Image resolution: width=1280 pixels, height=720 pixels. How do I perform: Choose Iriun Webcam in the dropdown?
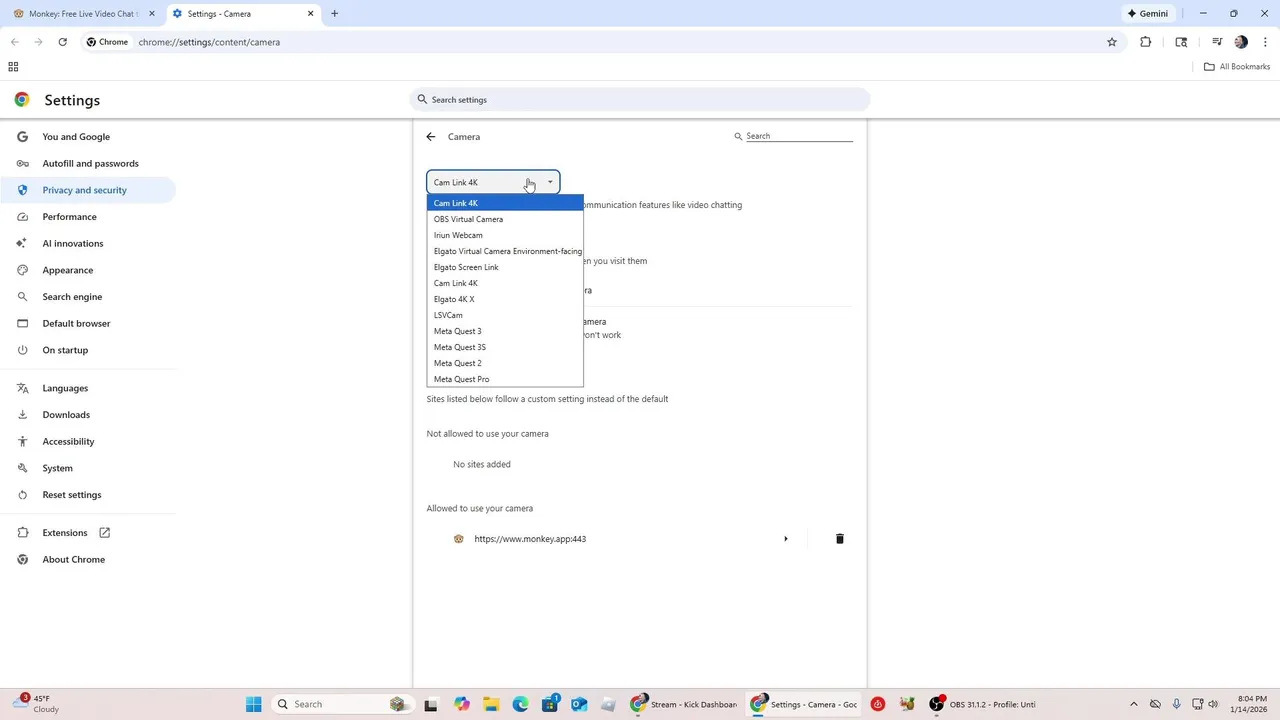pos(505,235)
